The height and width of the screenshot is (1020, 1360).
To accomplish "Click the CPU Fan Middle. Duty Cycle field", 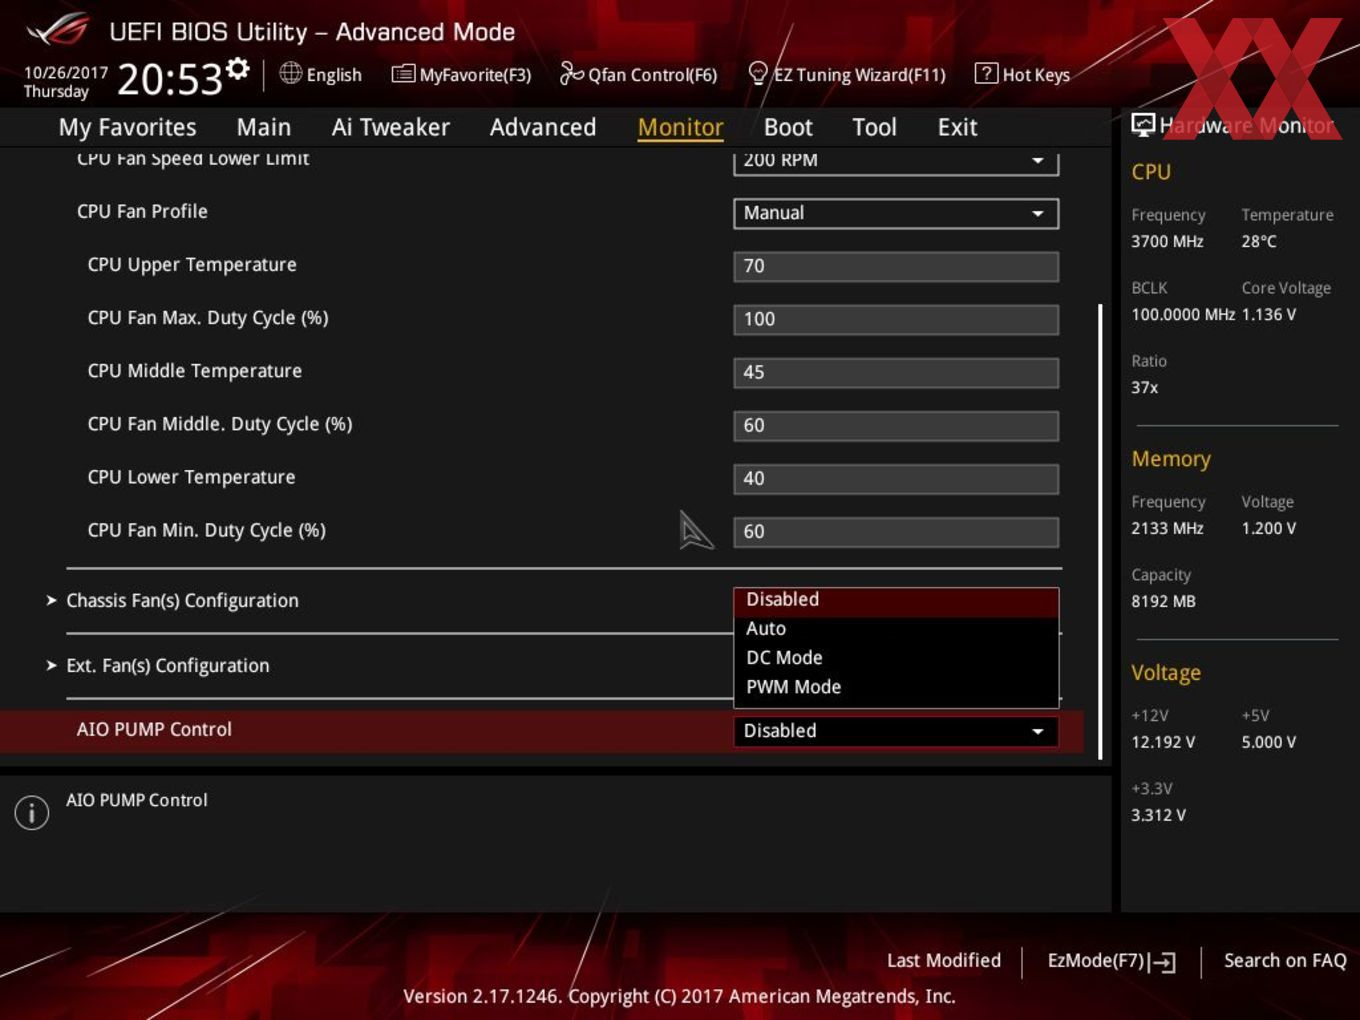I will 896,425.
